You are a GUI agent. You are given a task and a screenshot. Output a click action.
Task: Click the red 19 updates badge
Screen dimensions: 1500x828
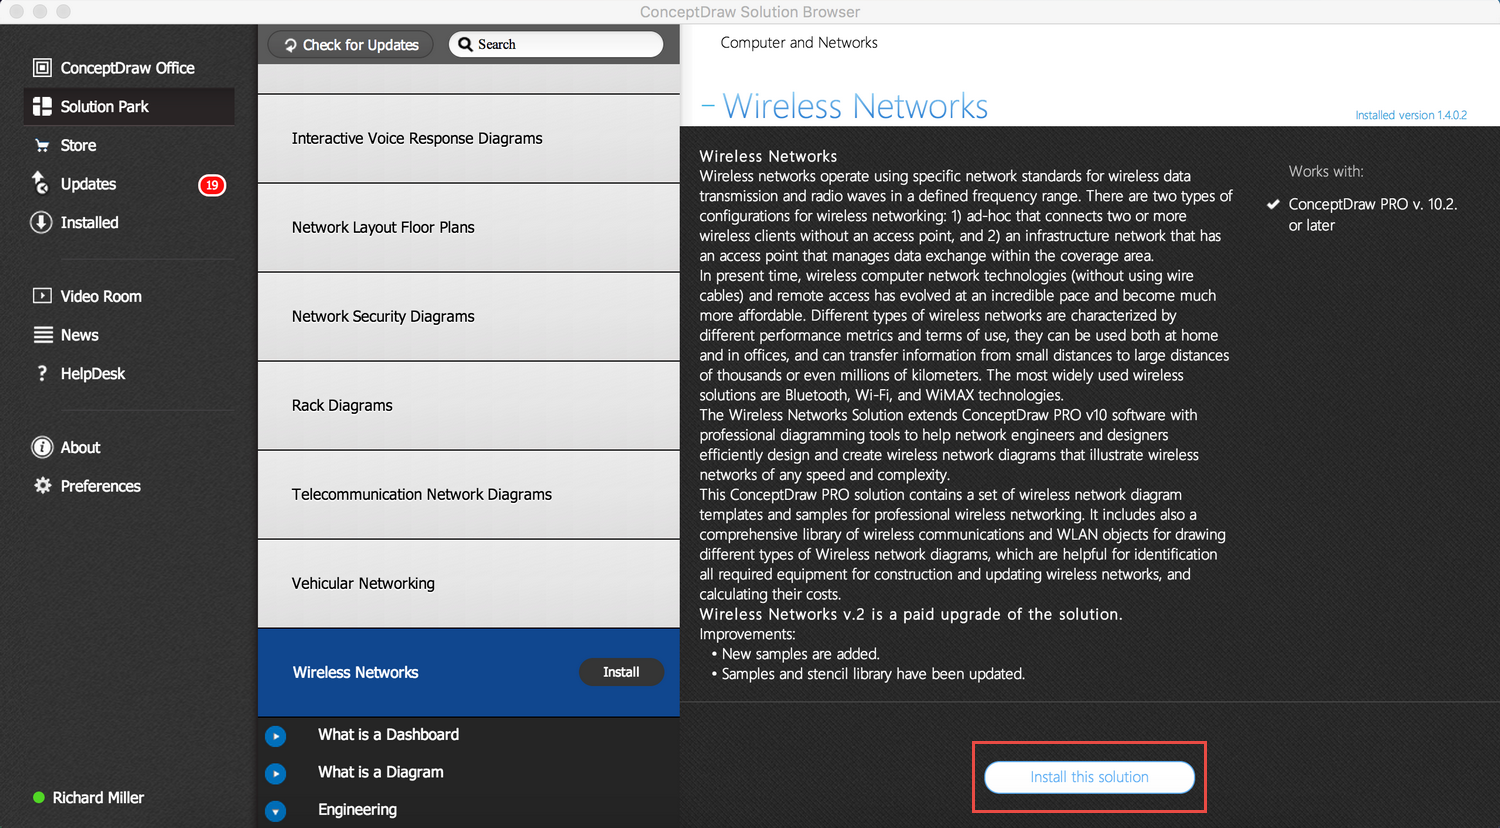click(x=212, y=185)
